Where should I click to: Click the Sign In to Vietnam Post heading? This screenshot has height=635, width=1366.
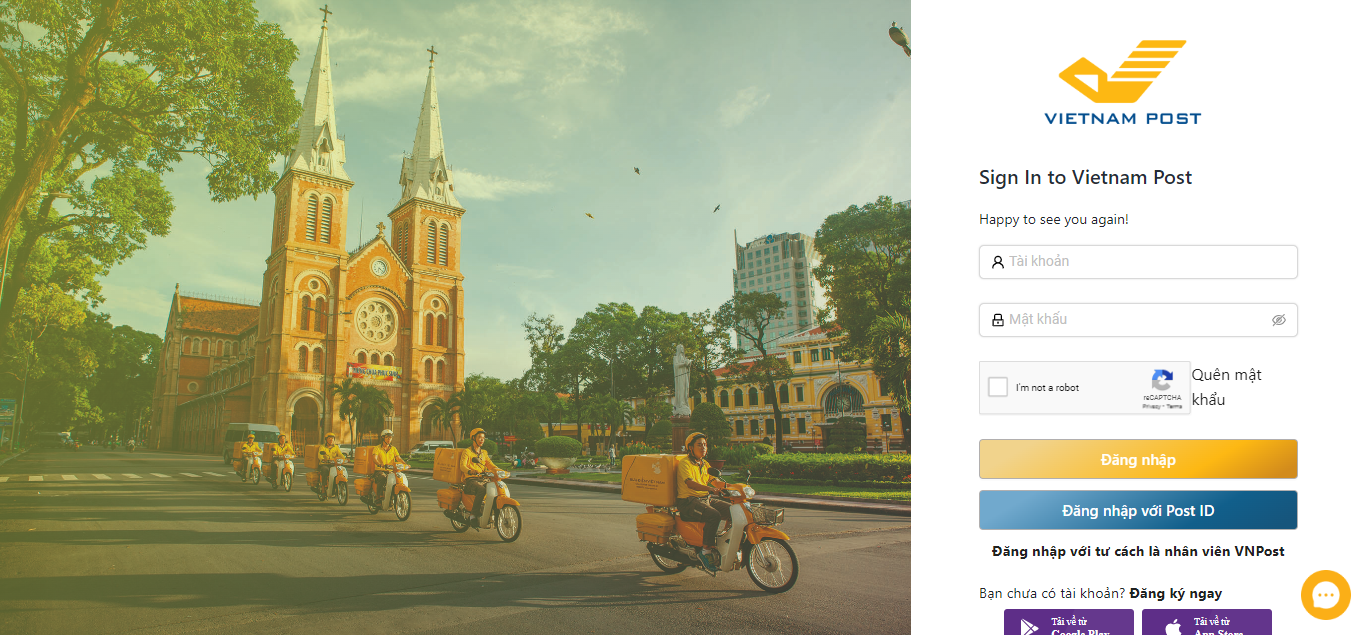pyautogui.click(x=1085, y=178)
